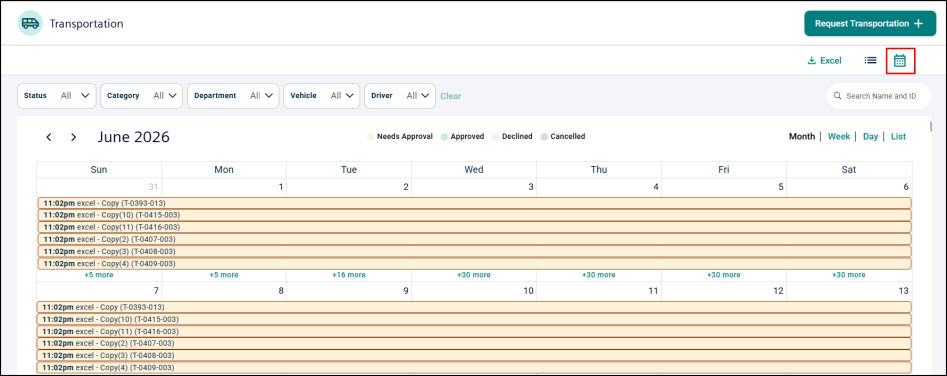Open second-week event excel - Copy (T-0393-013)
The width and height of the screenshot is (947, 376).
pos(474,307)
